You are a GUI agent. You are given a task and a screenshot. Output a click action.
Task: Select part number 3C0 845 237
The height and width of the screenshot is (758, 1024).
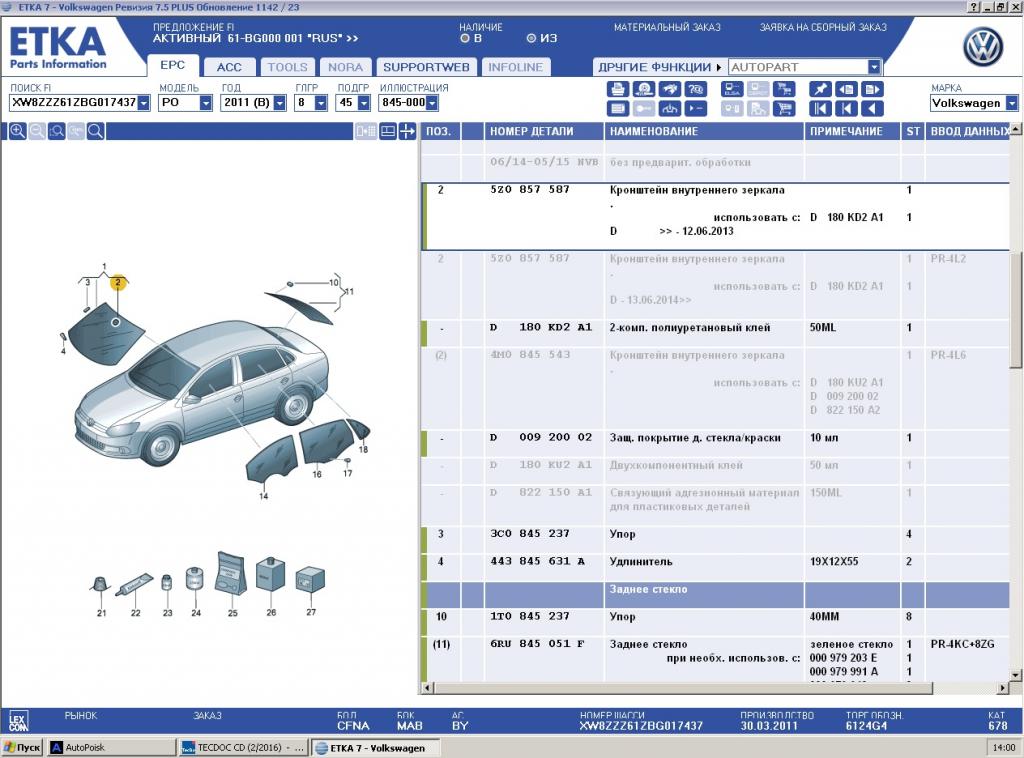tap(530, 533)
